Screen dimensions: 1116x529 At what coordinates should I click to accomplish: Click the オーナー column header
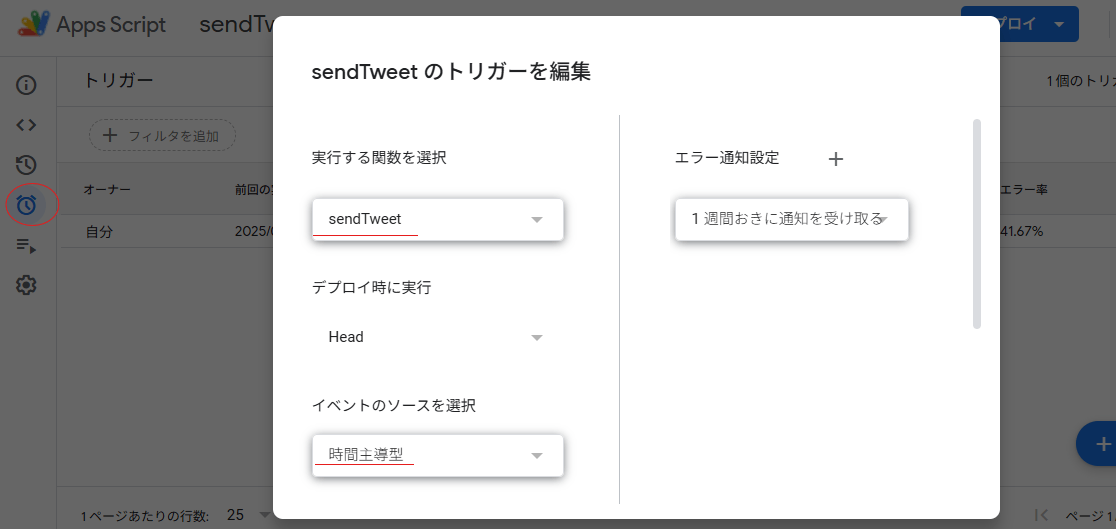(x=107, y=189)
